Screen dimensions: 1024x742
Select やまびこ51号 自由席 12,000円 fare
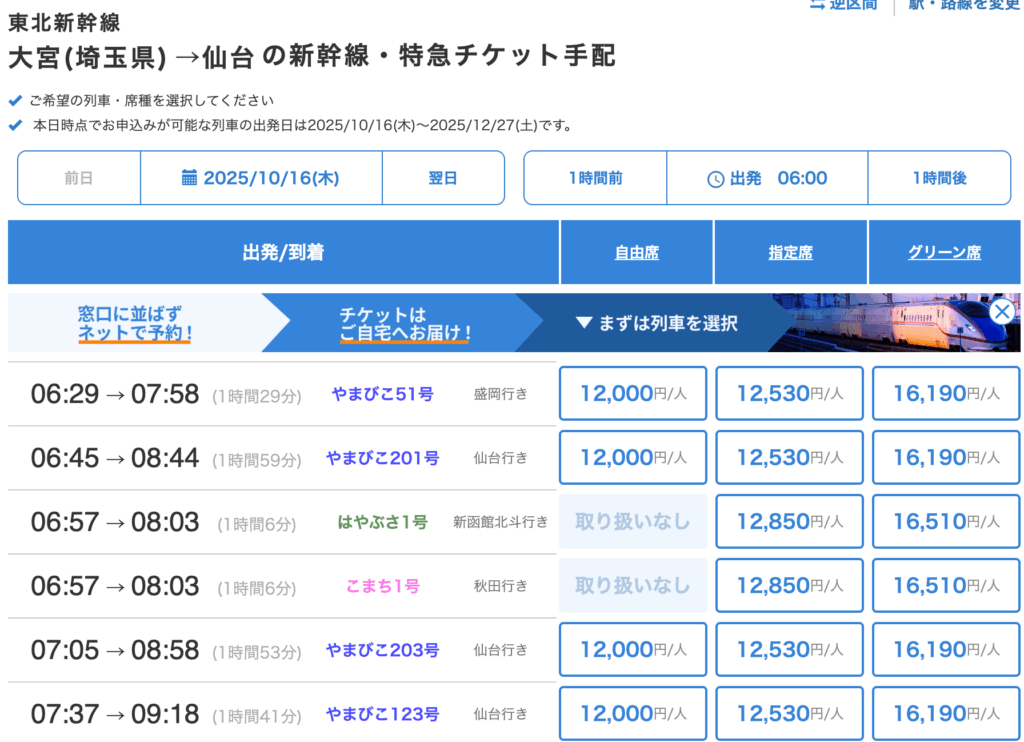tap(633, 393)
